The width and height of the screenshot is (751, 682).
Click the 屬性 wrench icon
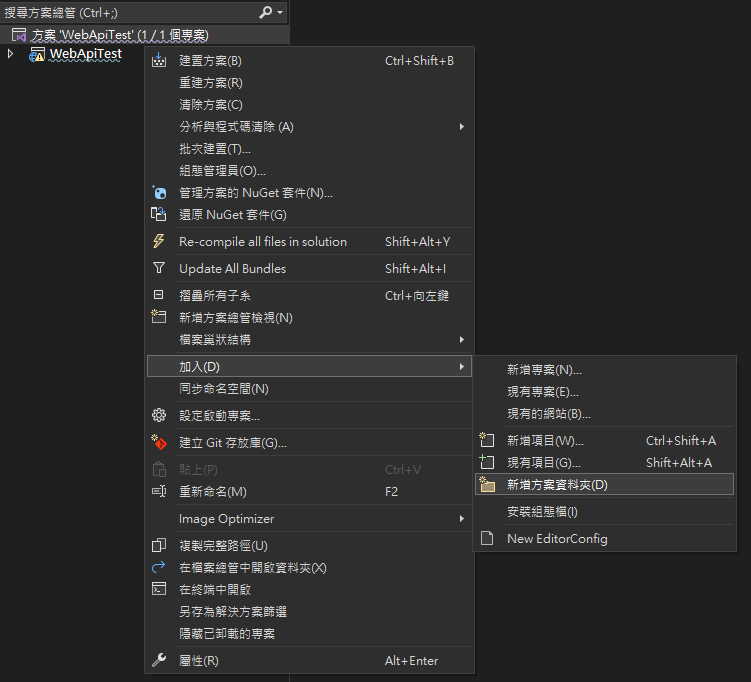pos(159,660)
